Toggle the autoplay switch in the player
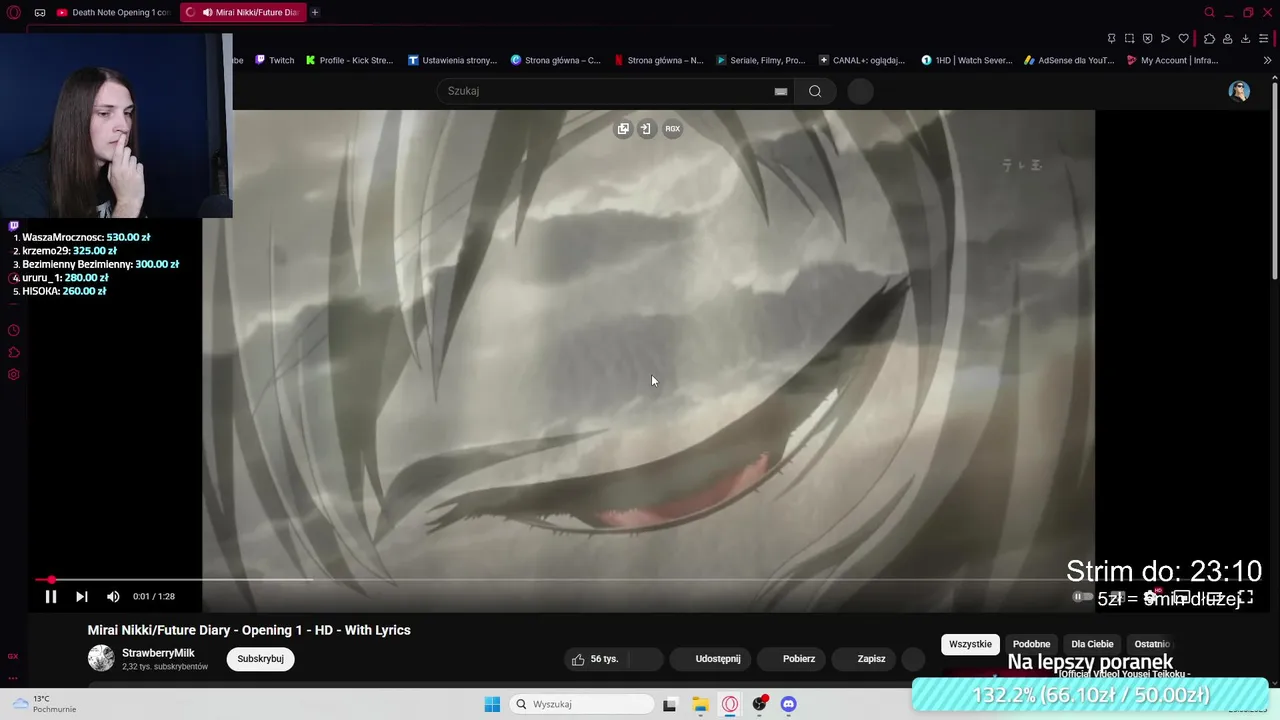Viewport: 1280px width, 720px height. tap(1082, 597)
